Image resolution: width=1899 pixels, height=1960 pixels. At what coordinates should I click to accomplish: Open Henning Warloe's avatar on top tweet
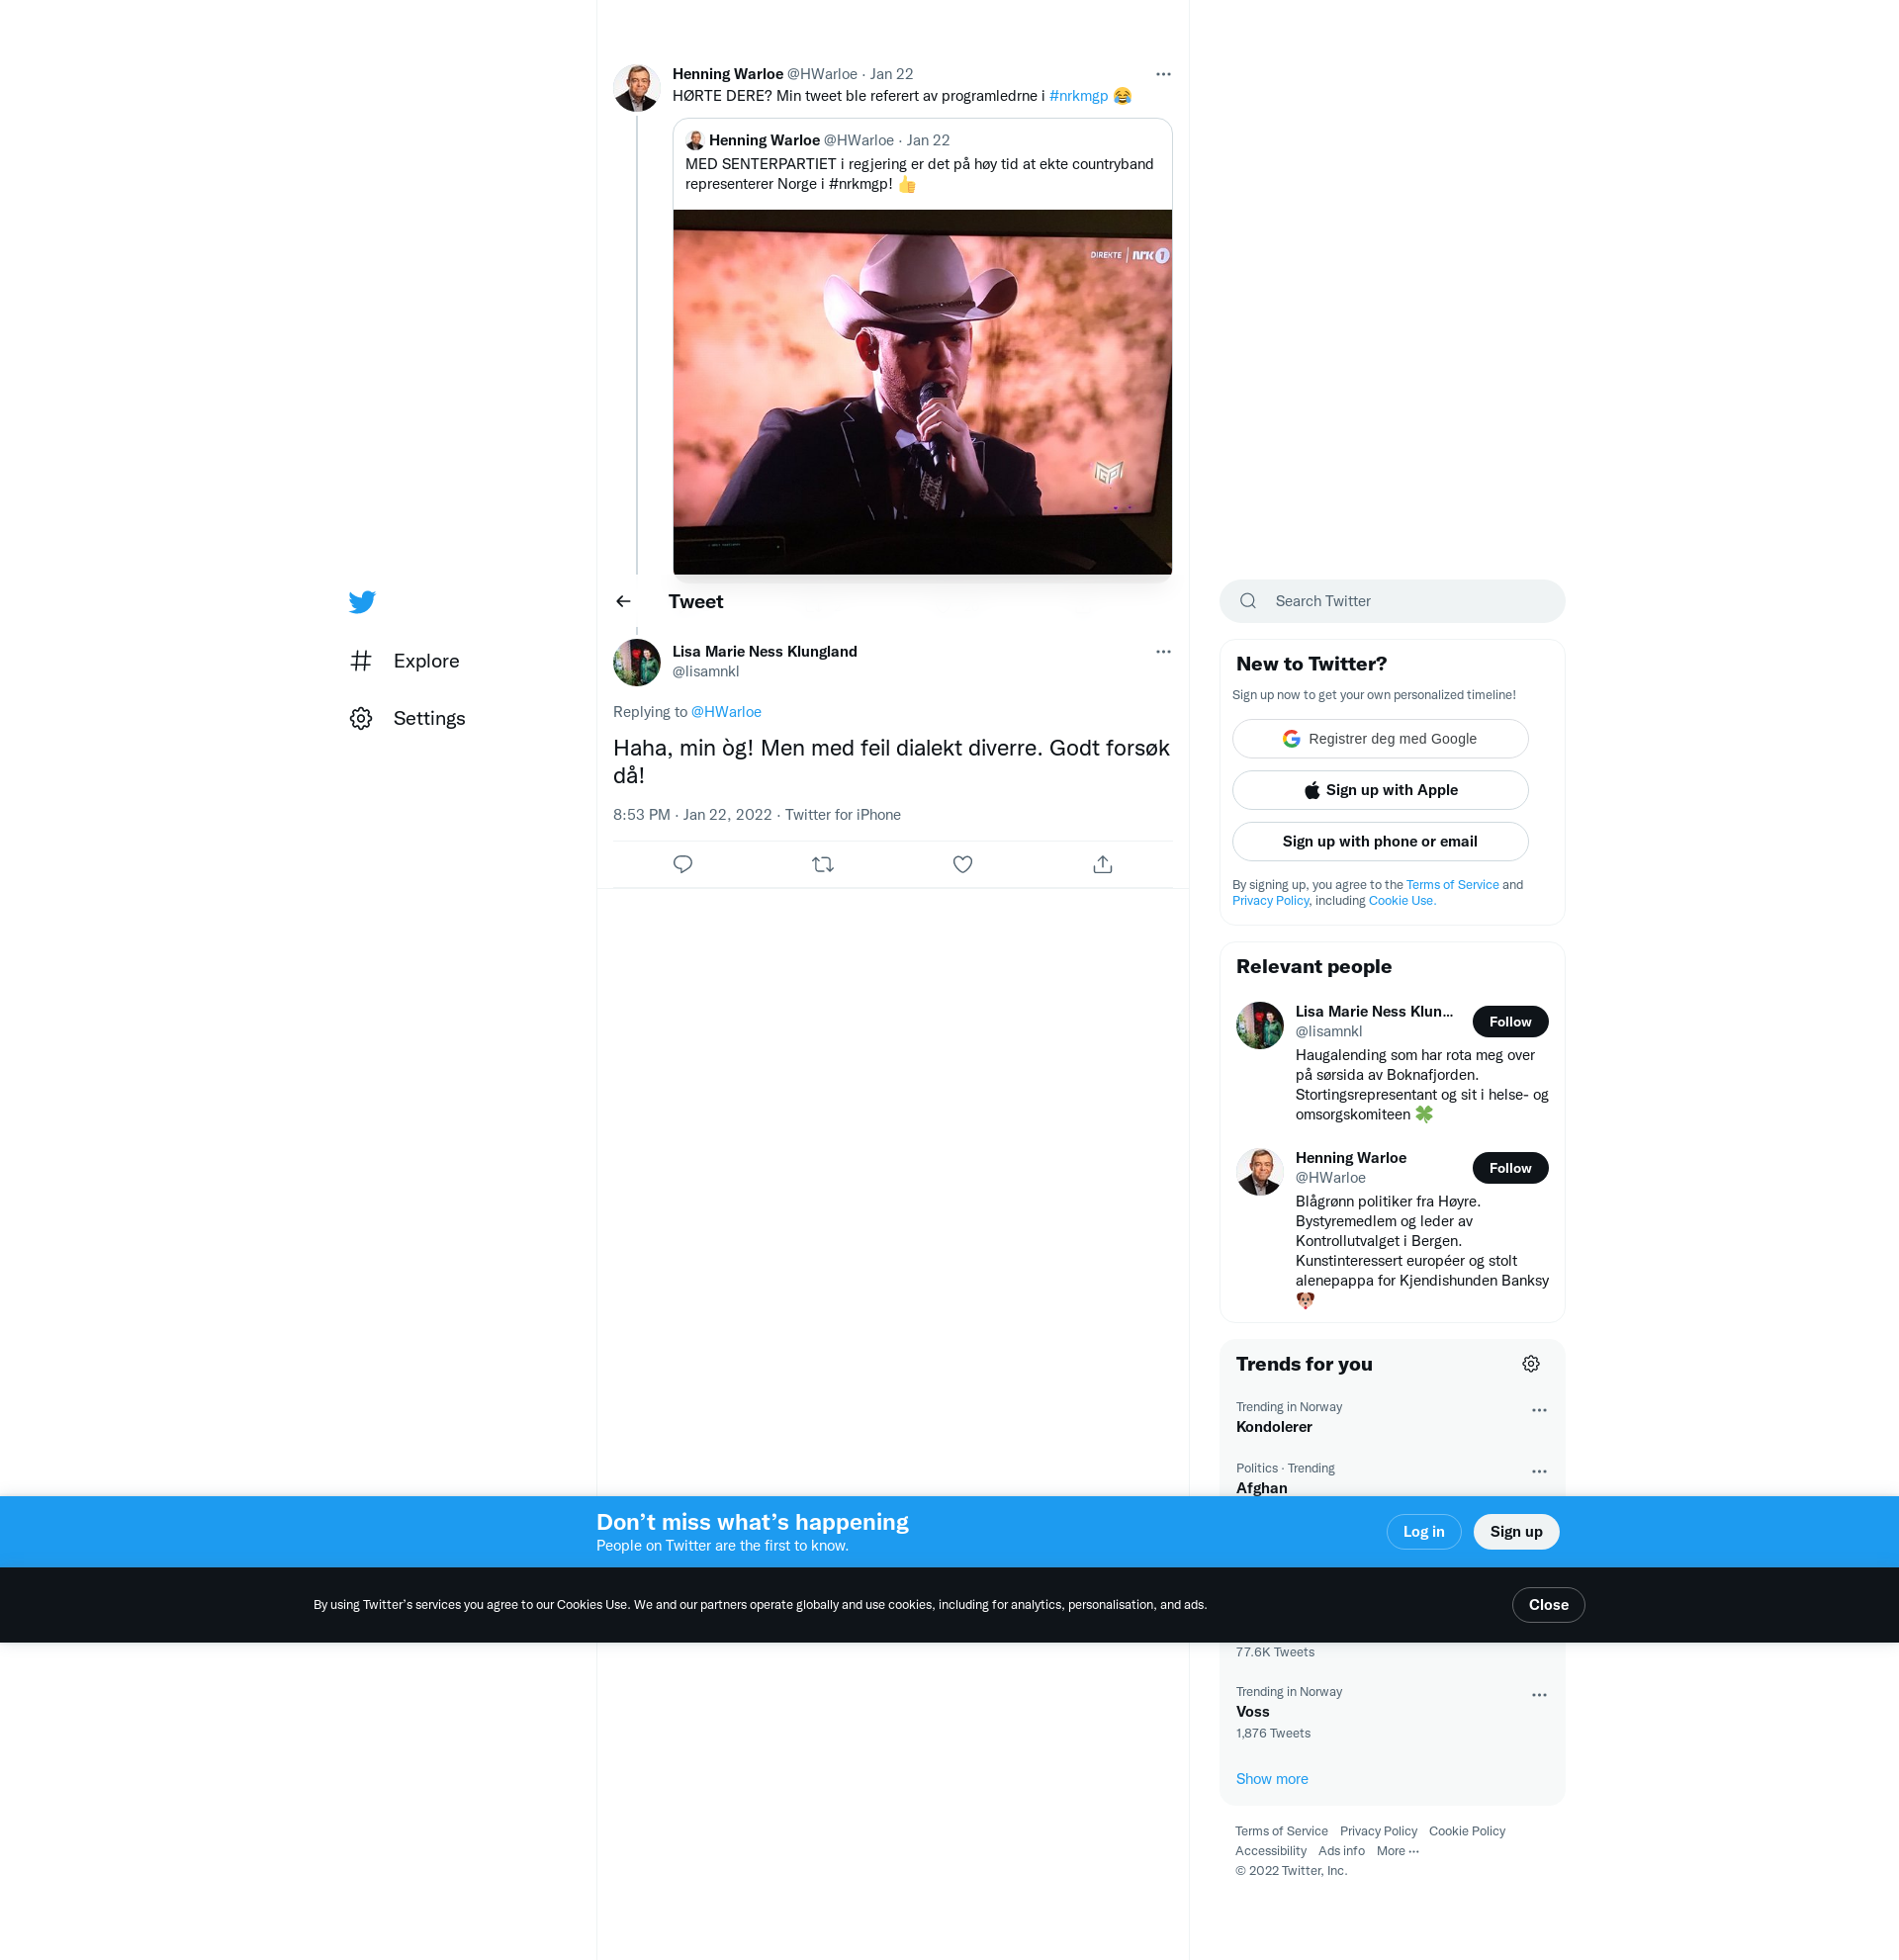pos(637,88)
